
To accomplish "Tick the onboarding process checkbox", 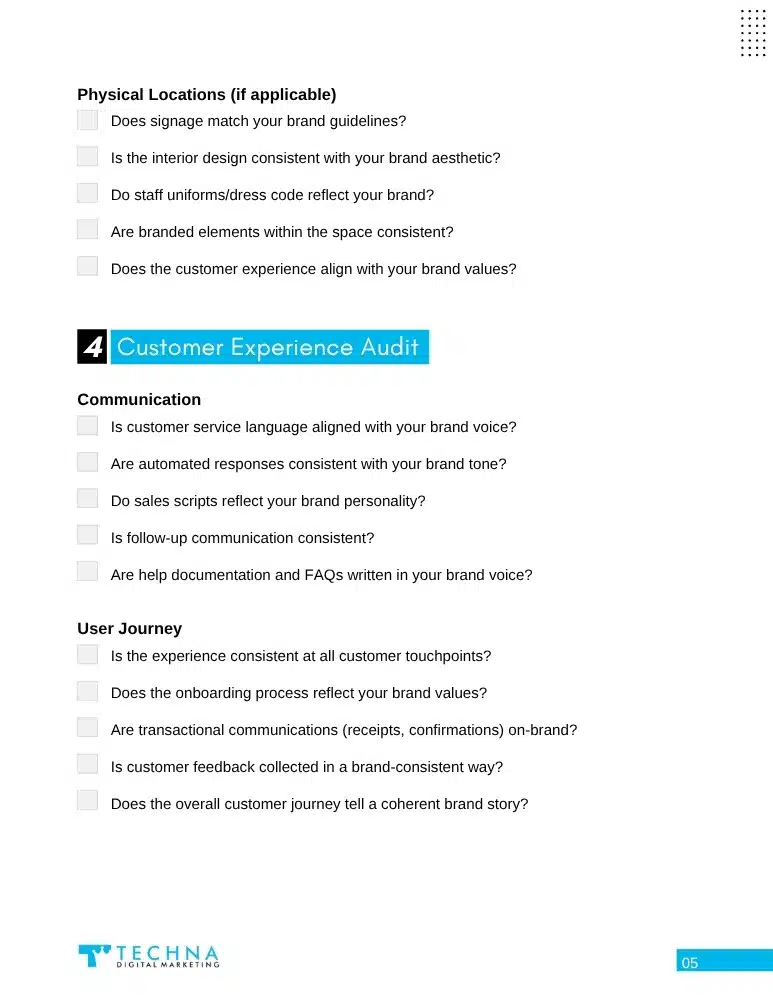I will (x=88, y=692).
